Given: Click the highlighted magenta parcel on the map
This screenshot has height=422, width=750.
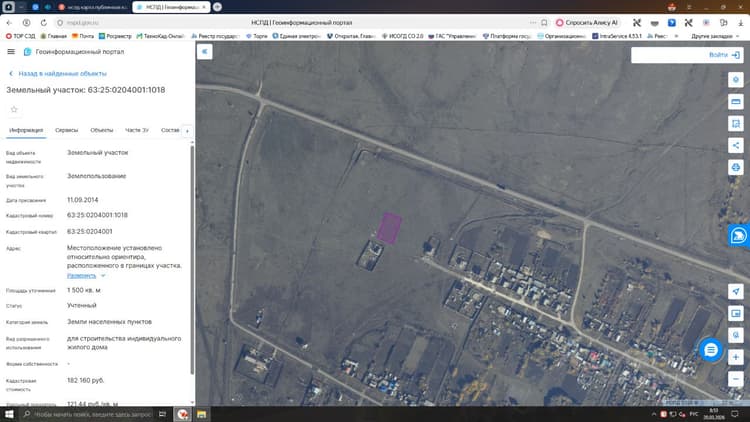Looking at the screenshot, I should [389, 229].
